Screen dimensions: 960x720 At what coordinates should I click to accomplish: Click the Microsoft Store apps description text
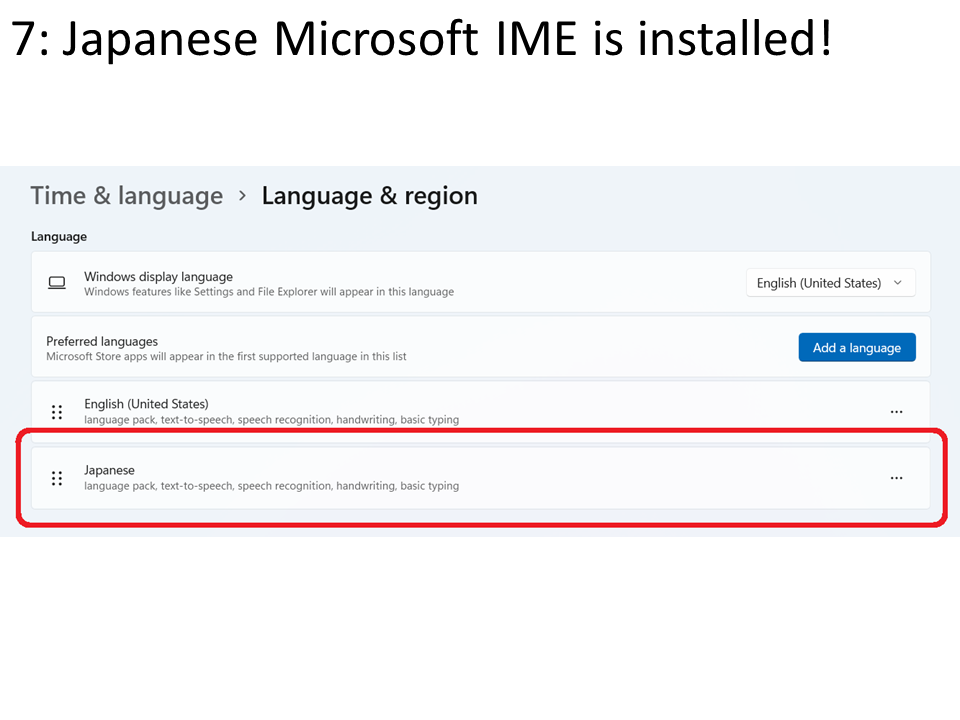[227, 356]
